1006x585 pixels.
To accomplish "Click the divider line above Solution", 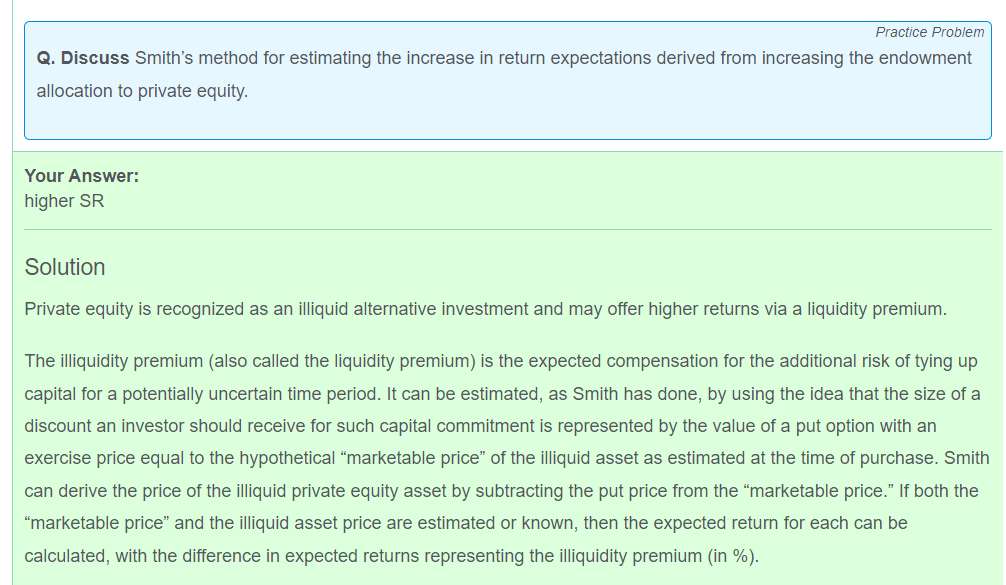I will click(x=508, y=230).
